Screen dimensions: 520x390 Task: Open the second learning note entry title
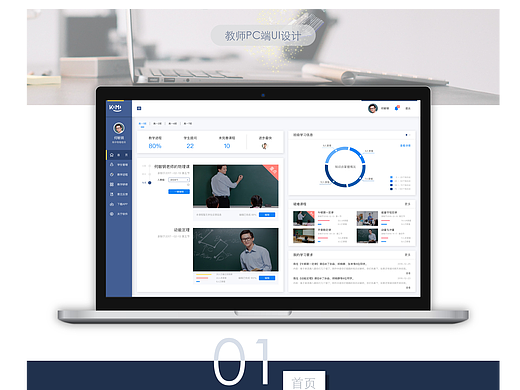point(323,278)
